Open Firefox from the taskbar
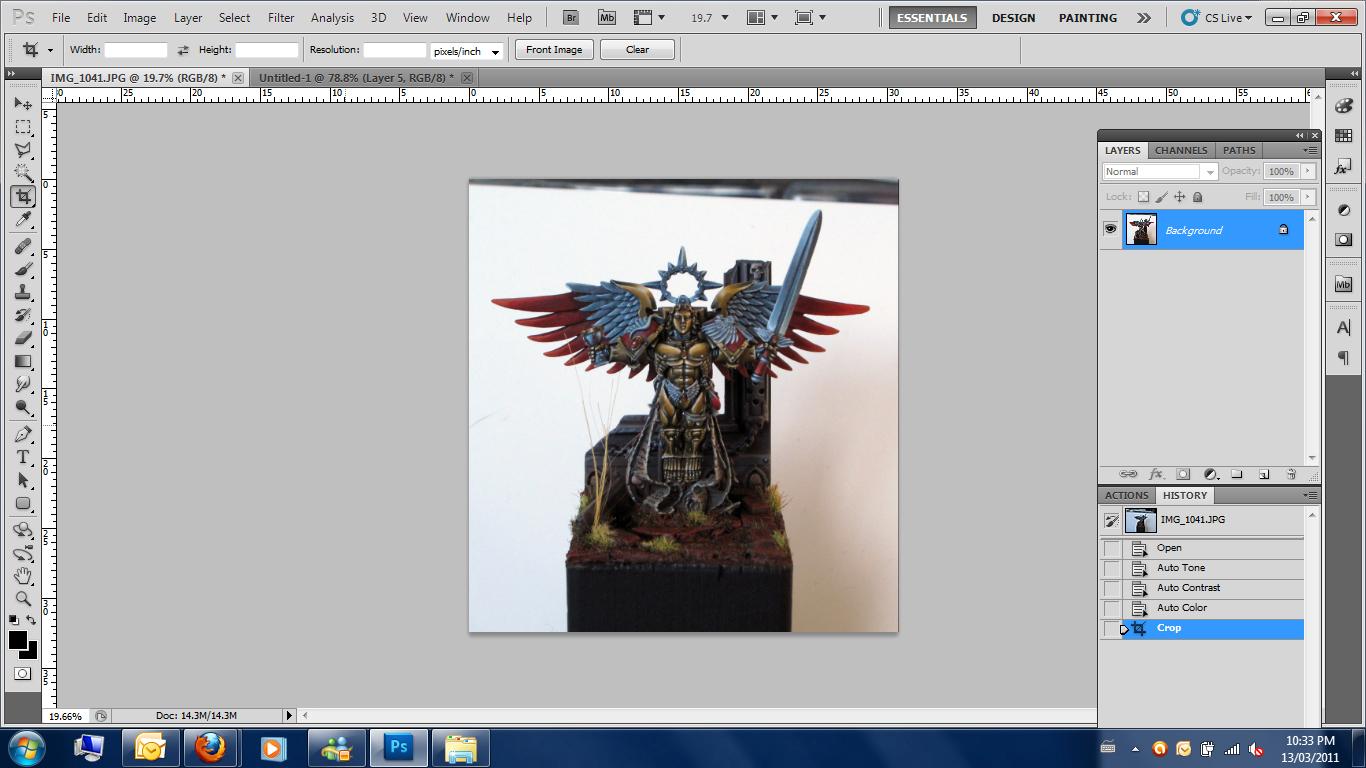The height and width of the screenshot is (768, 1366). click(210, 748)
